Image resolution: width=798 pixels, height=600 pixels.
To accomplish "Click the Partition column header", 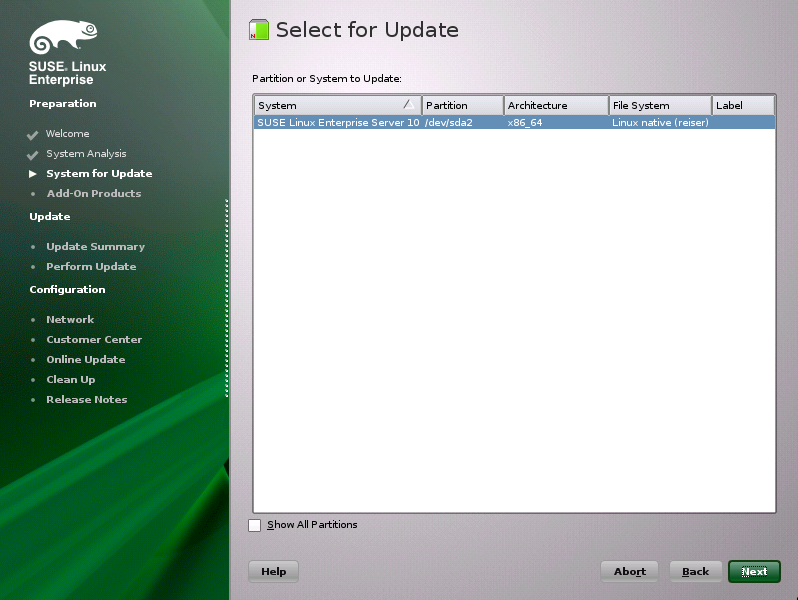I will 463,105.
